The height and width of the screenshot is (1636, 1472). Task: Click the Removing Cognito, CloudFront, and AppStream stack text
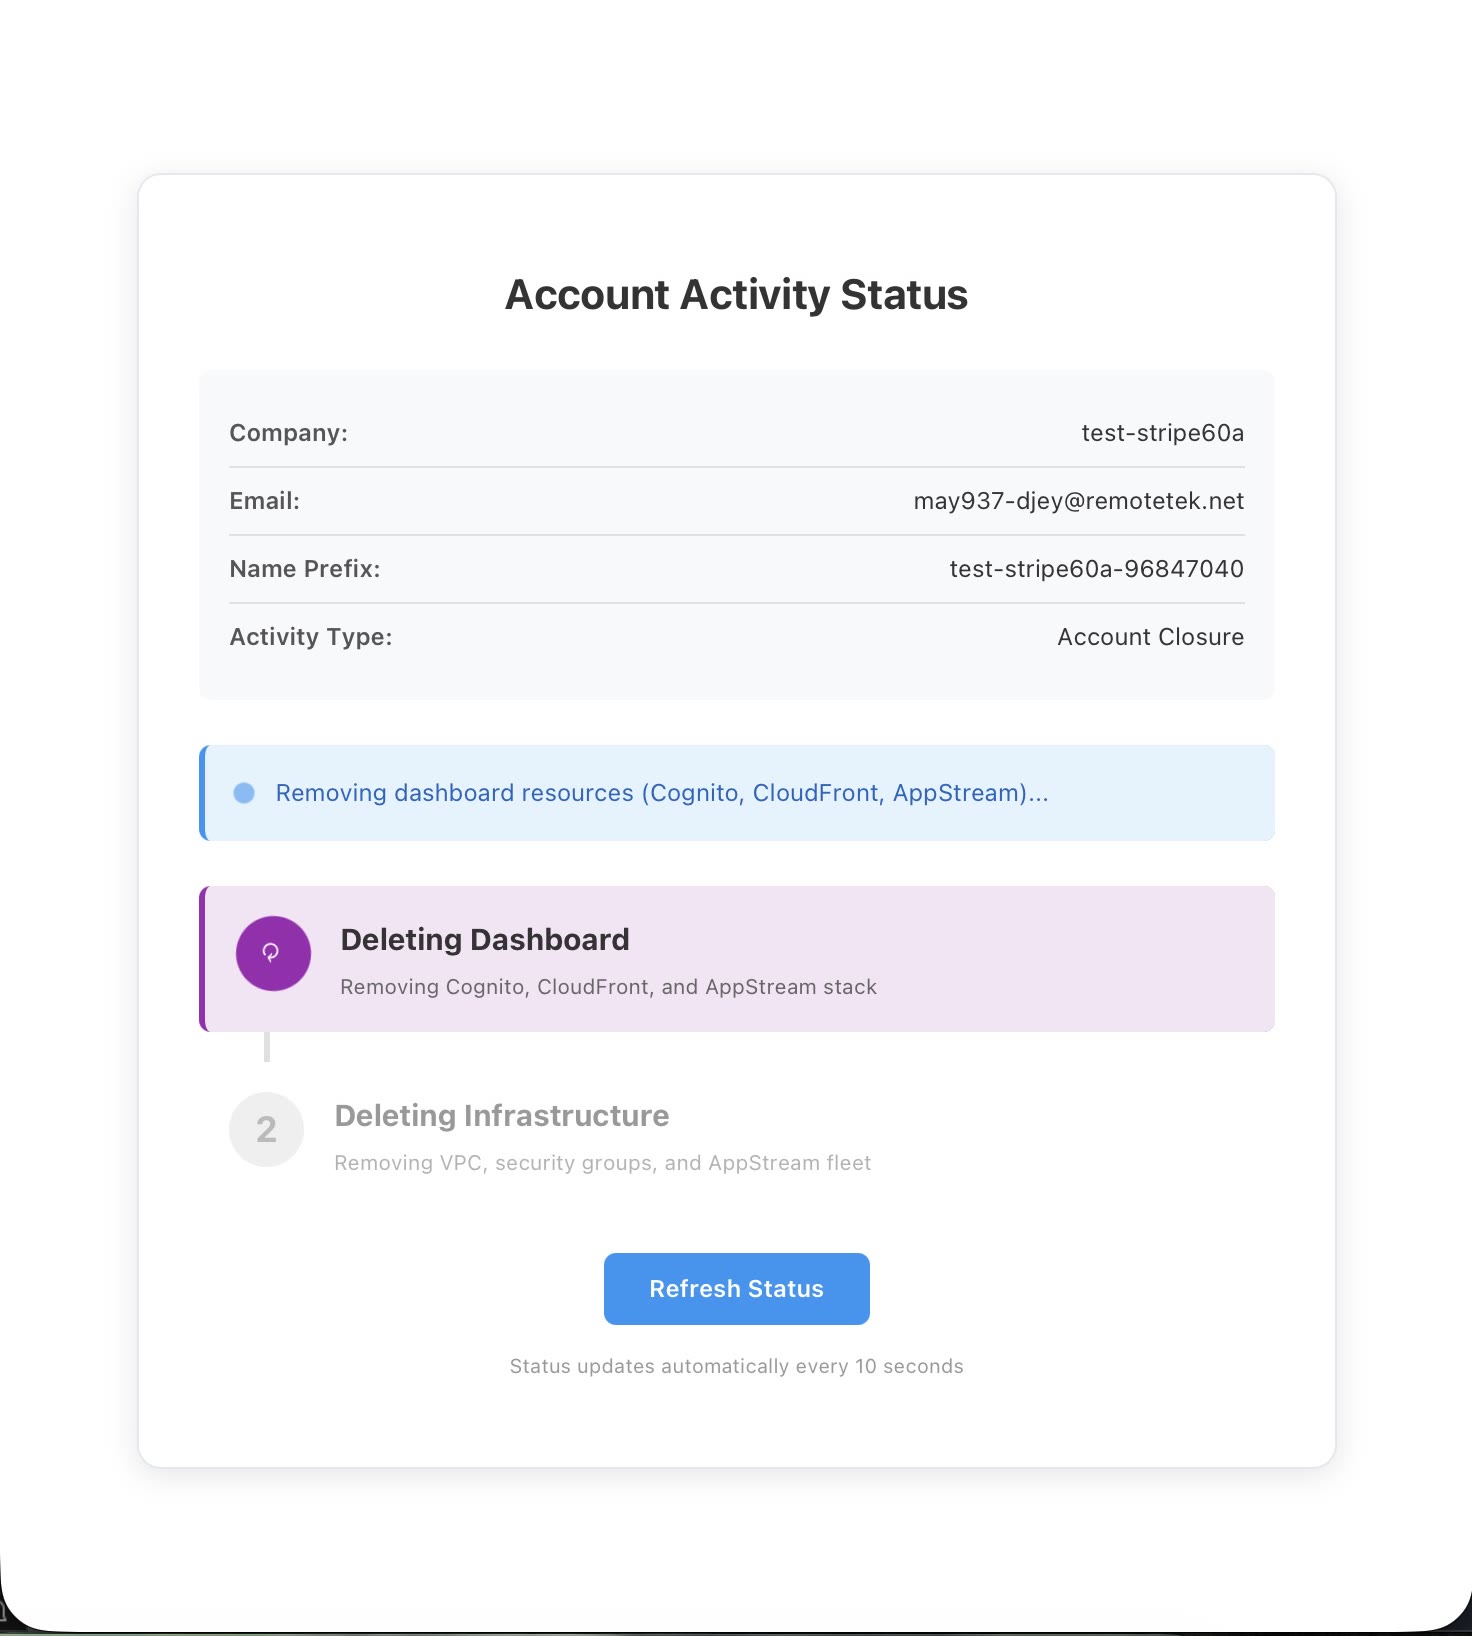609,987
